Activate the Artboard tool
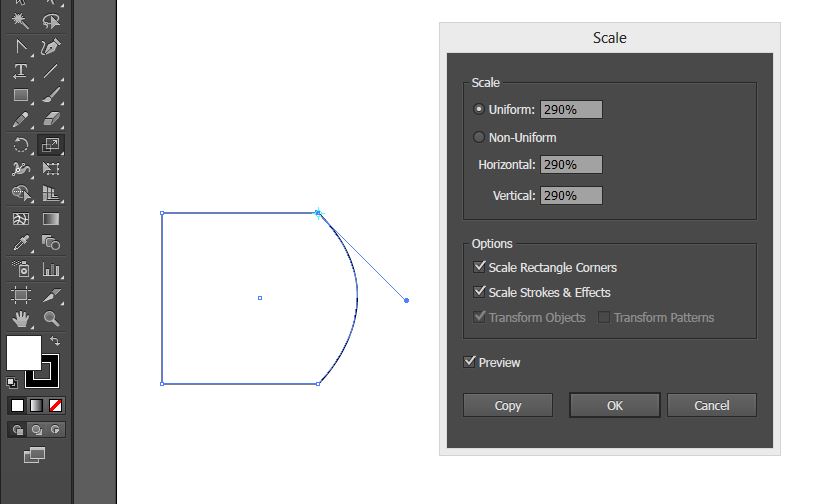Viewport: 829px width, 504px height. tap(21, 295)
